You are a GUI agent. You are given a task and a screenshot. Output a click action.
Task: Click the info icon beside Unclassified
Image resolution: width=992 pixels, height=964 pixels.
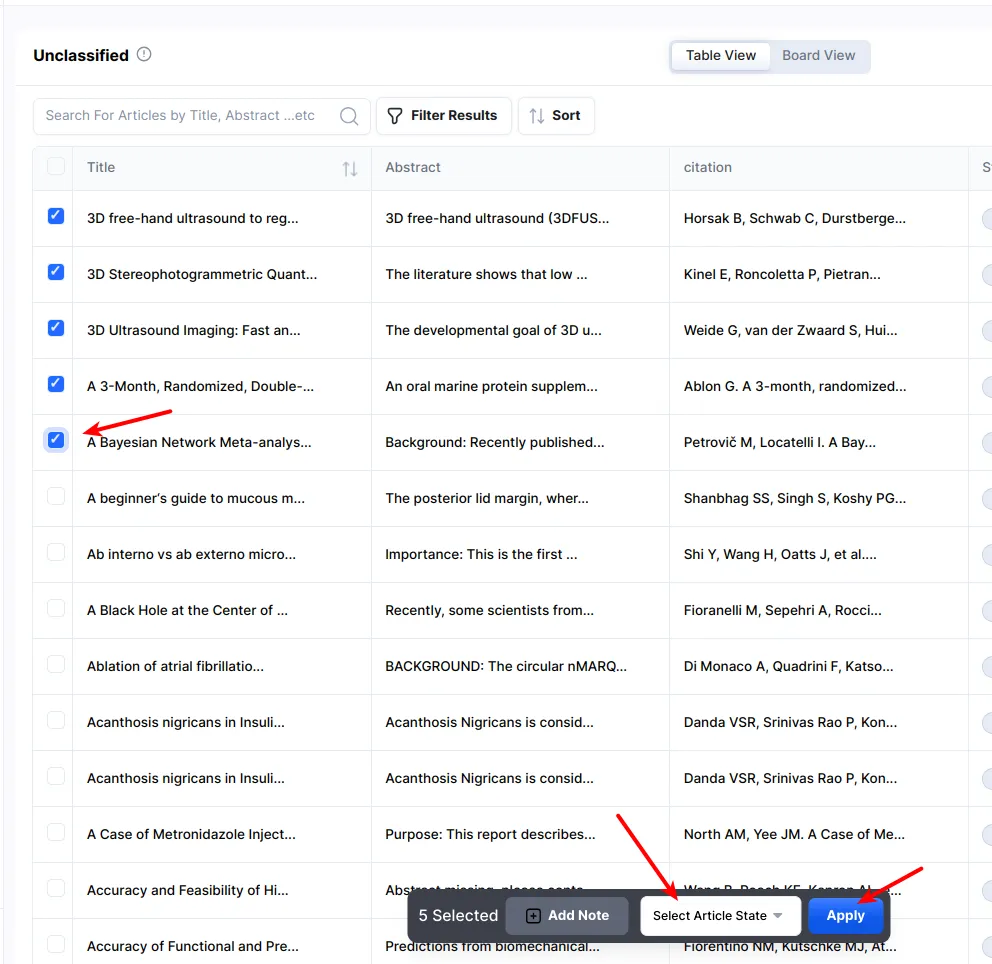144,55
